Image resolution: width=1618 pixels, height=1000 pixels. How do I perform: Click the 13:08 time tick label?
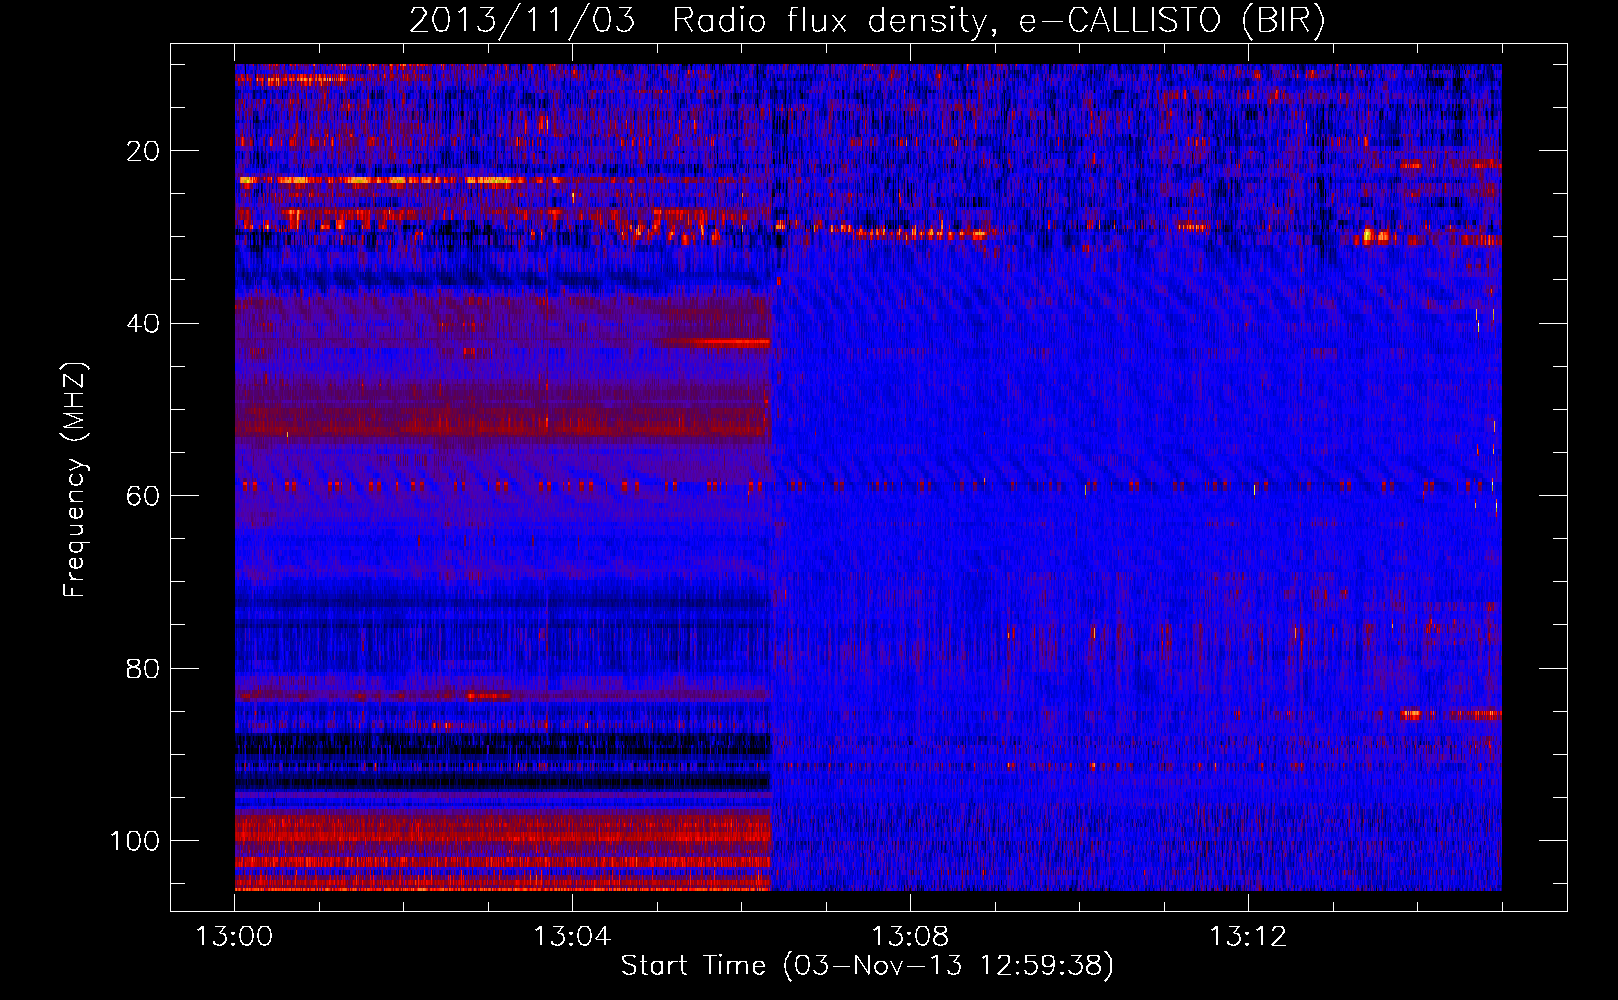pos(910,937)
